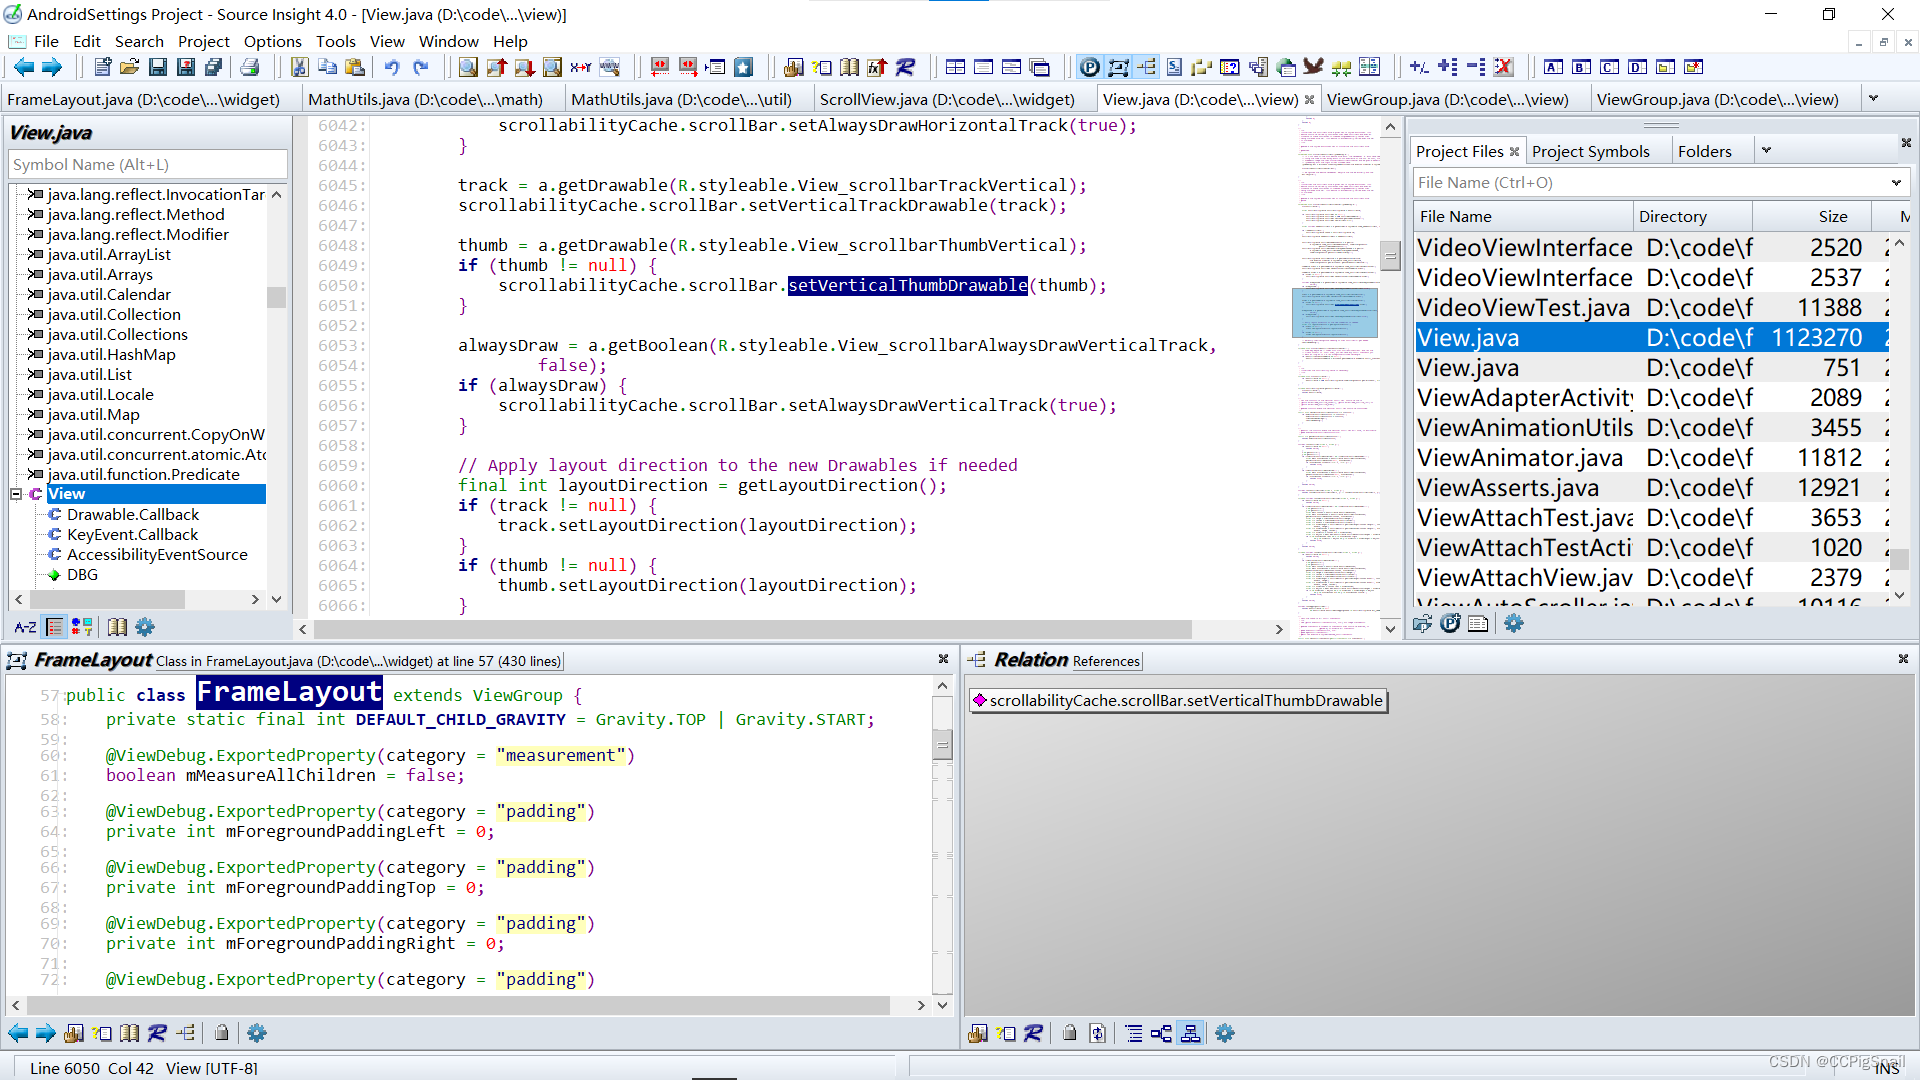Print the file with the printer icon
Viewport: 1920px width, 1080px height.
tap(250, 67)
